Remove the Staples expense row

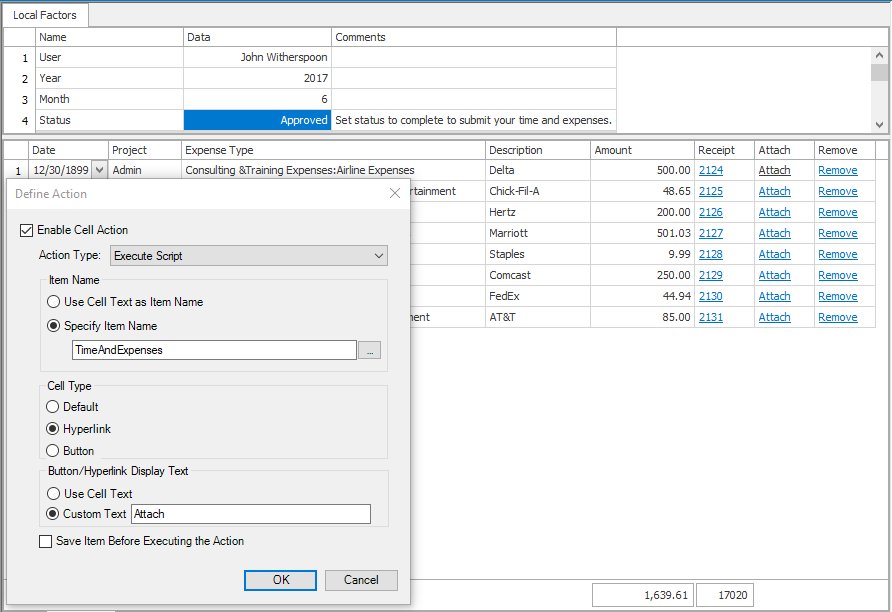837,254
